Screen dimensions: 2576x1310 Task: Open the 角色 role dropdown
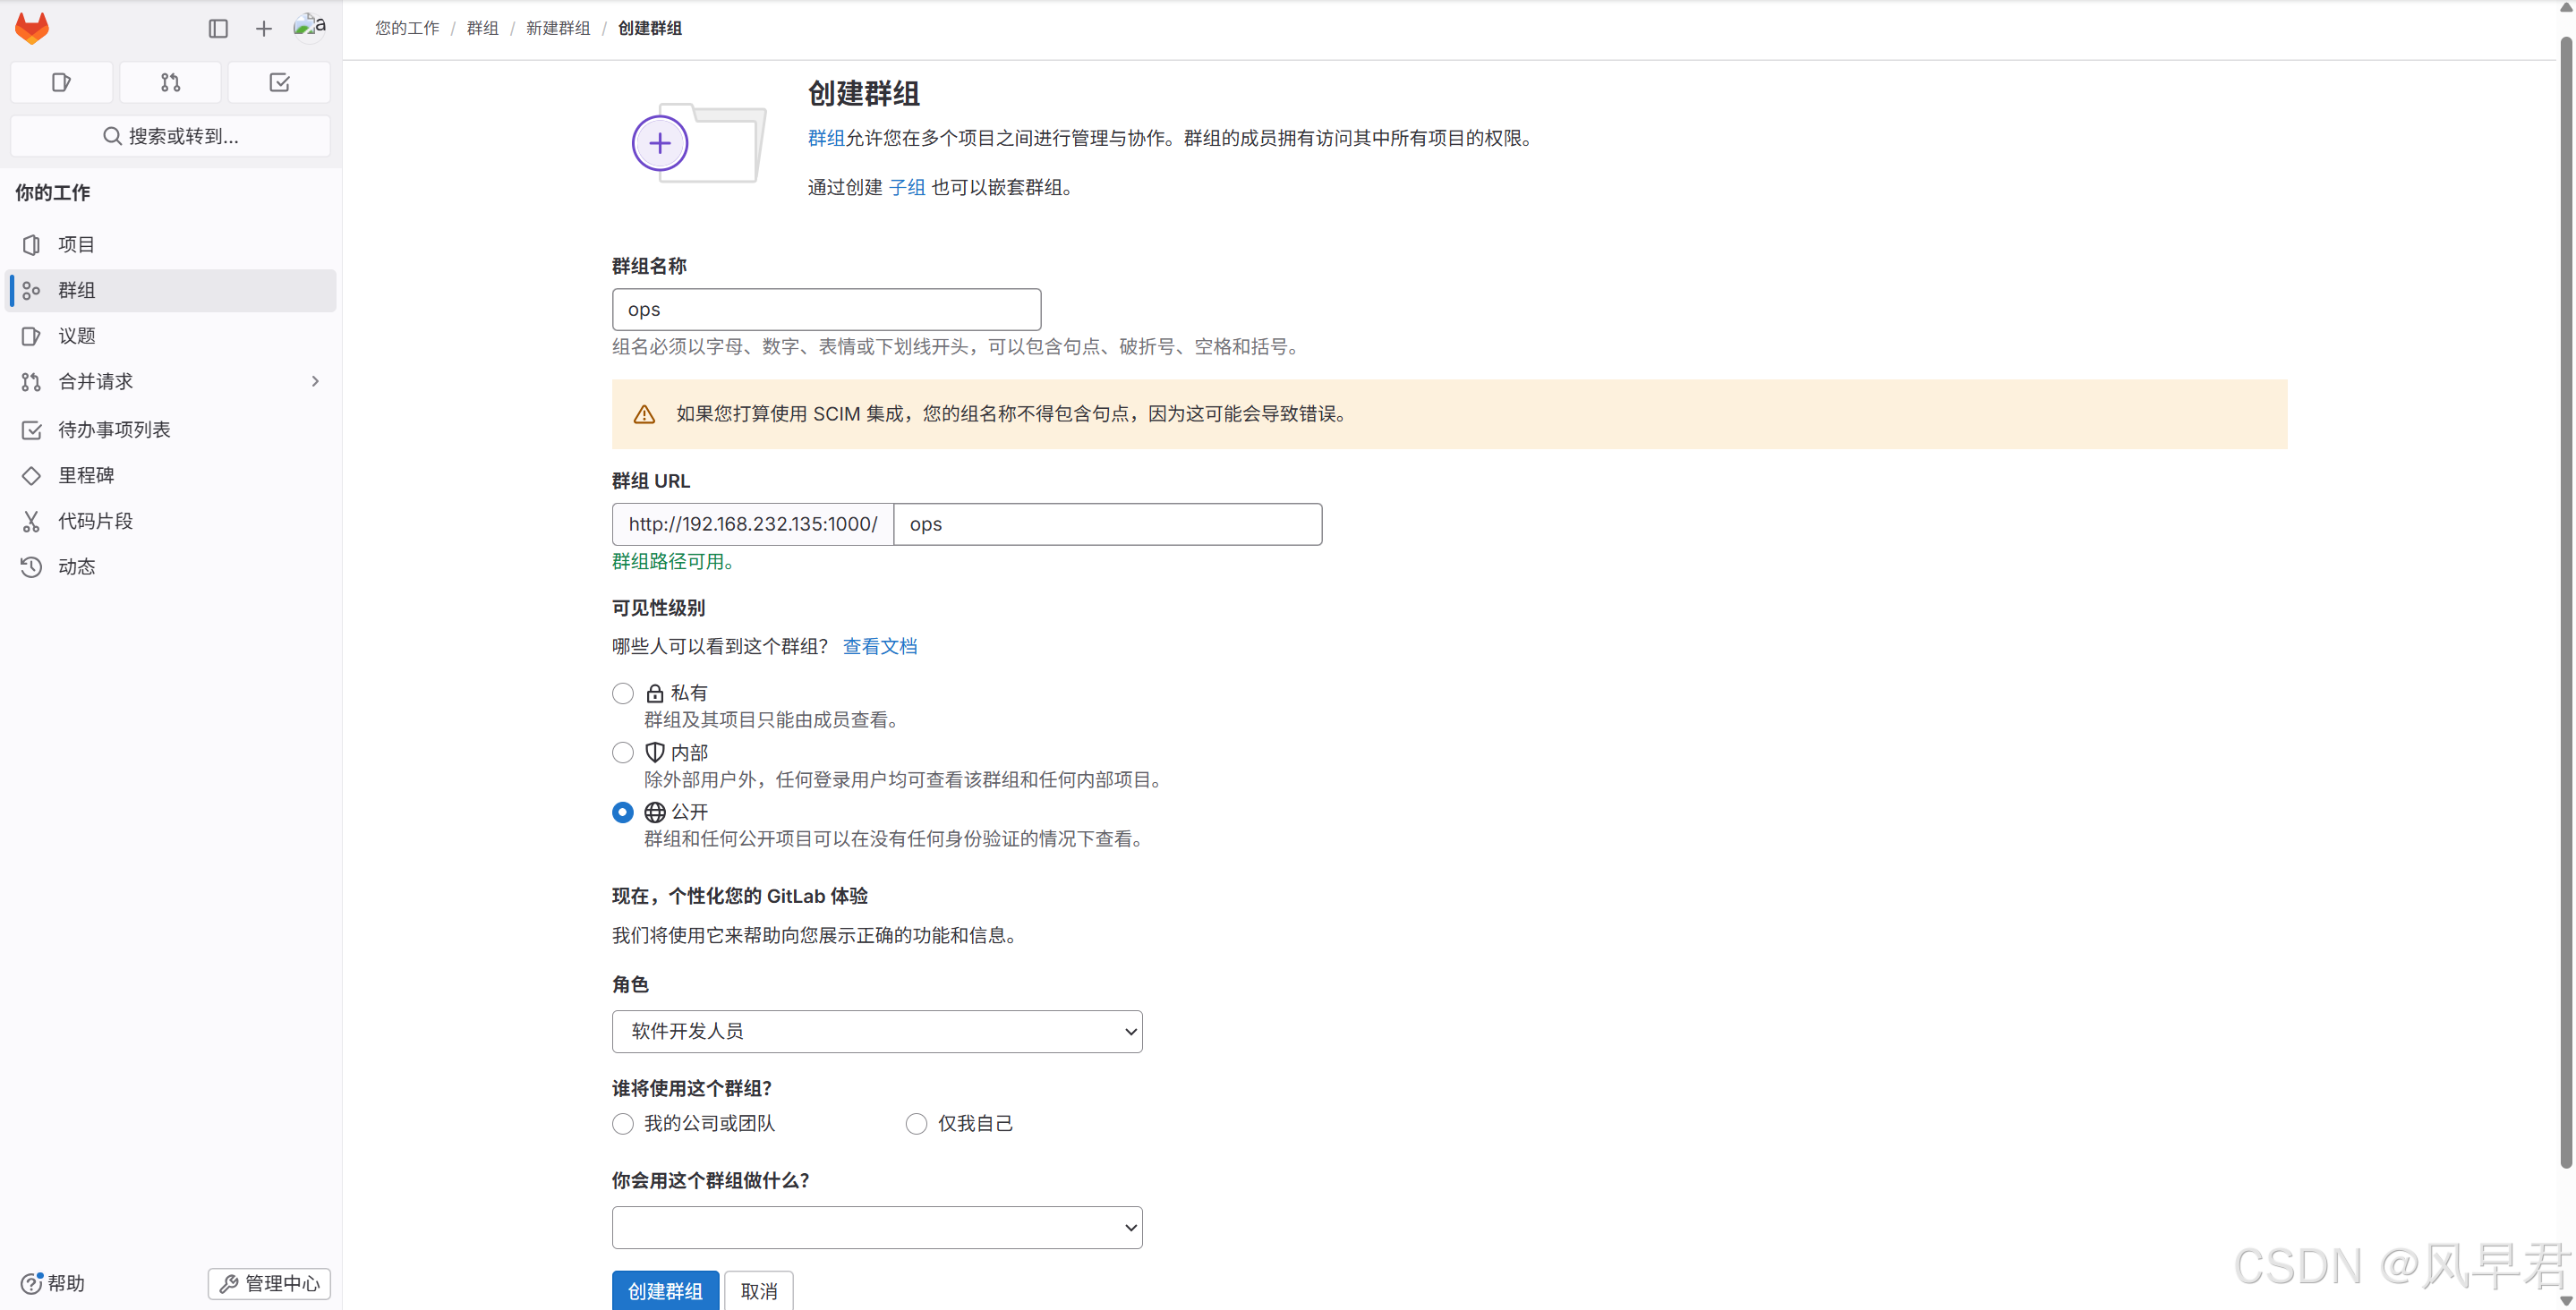click(x=876, y=1031)
